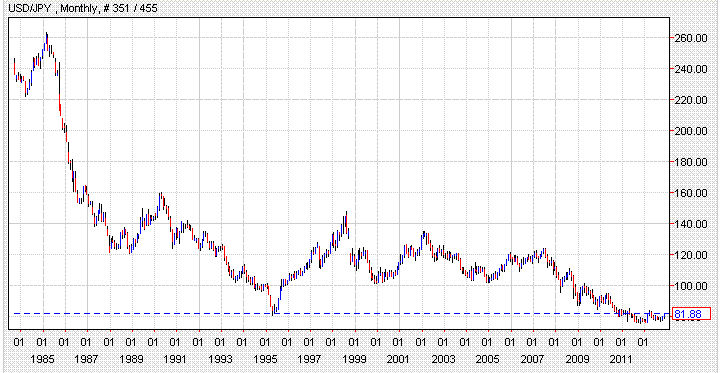Click the 1991 year label
This screenshot has width=720, height=373.
(x=175, y=359)
